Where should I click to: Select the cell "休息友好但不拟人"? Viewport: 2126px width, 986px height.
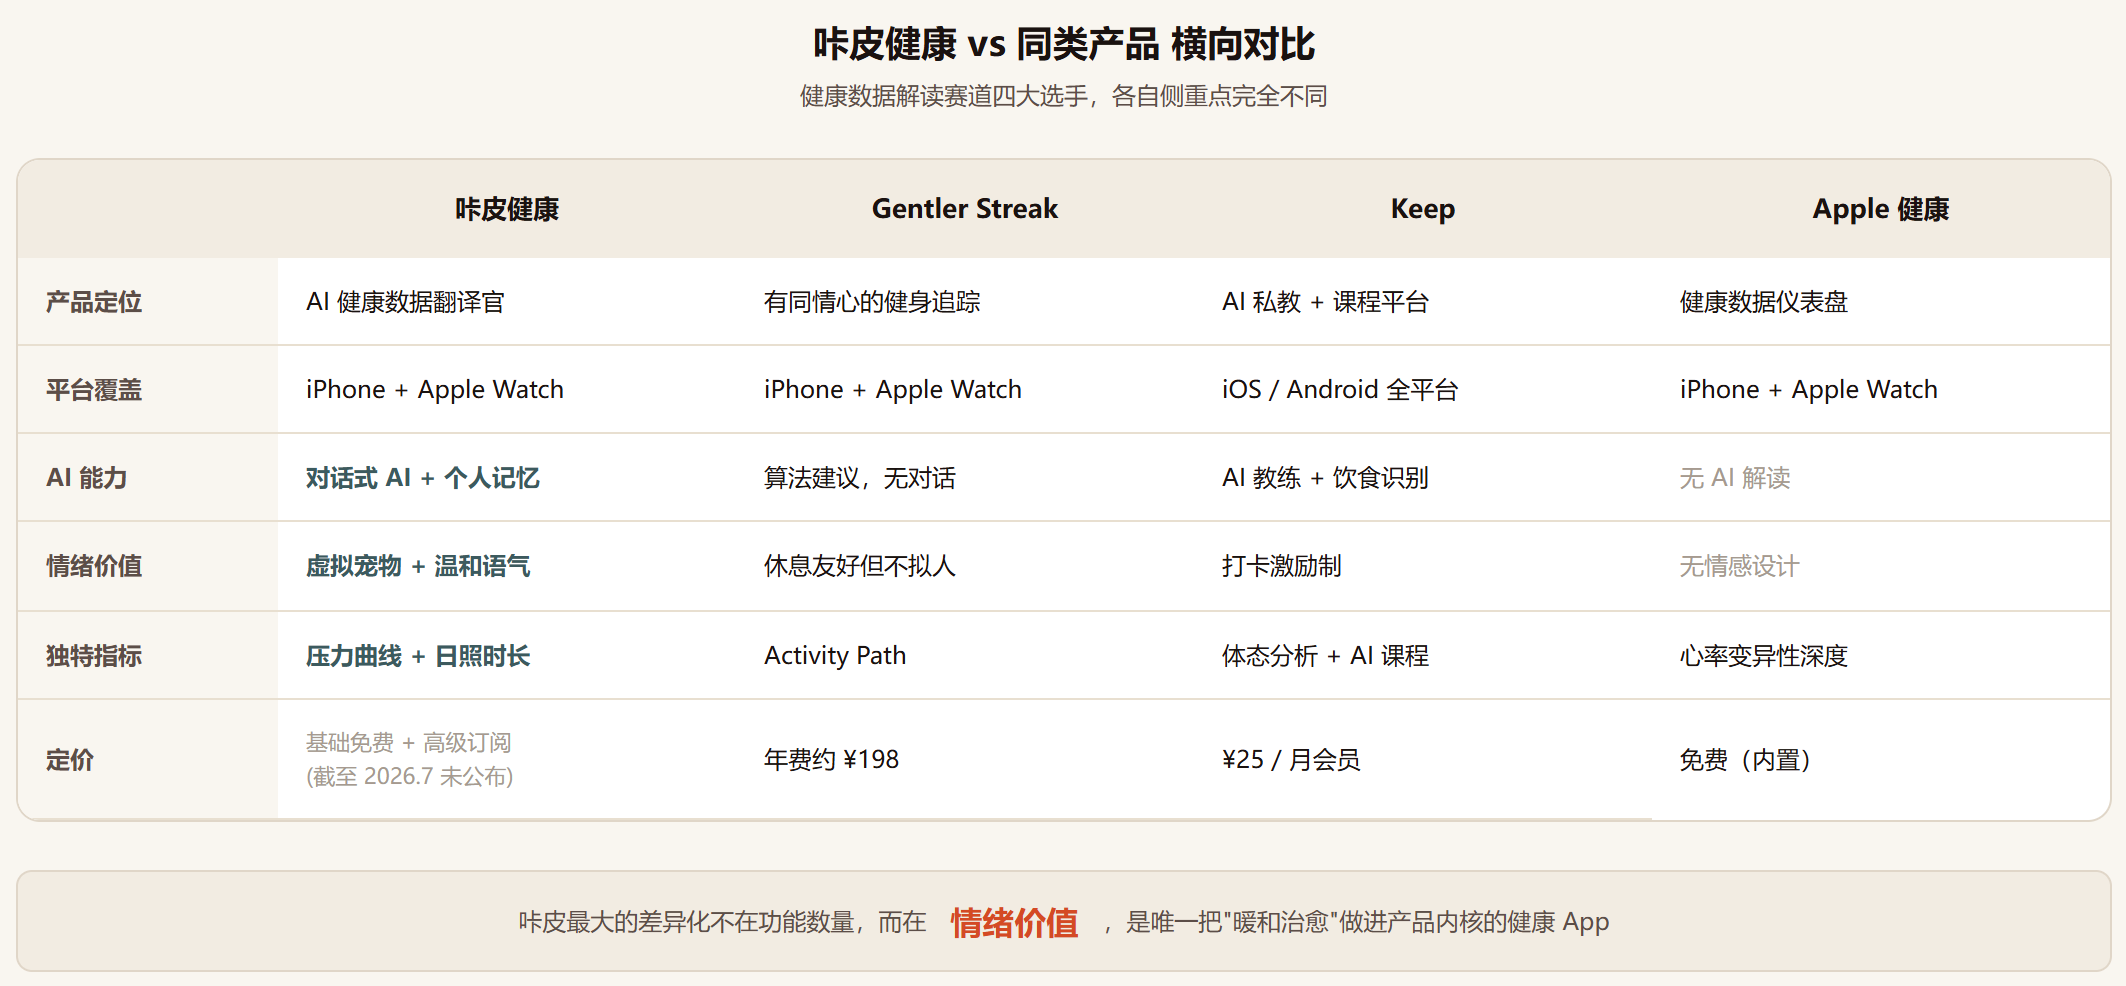pos(860,566)
